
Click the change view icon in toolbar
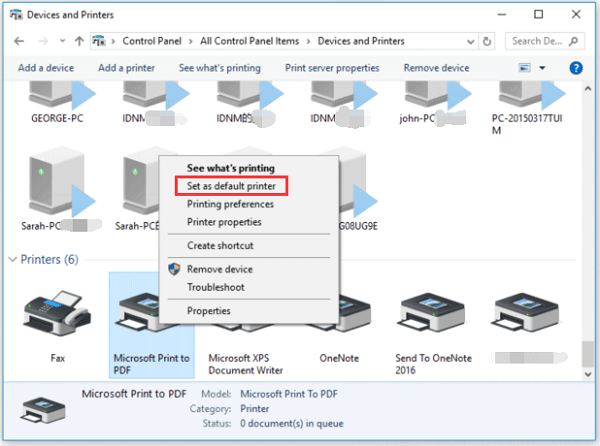coord(524,68)
